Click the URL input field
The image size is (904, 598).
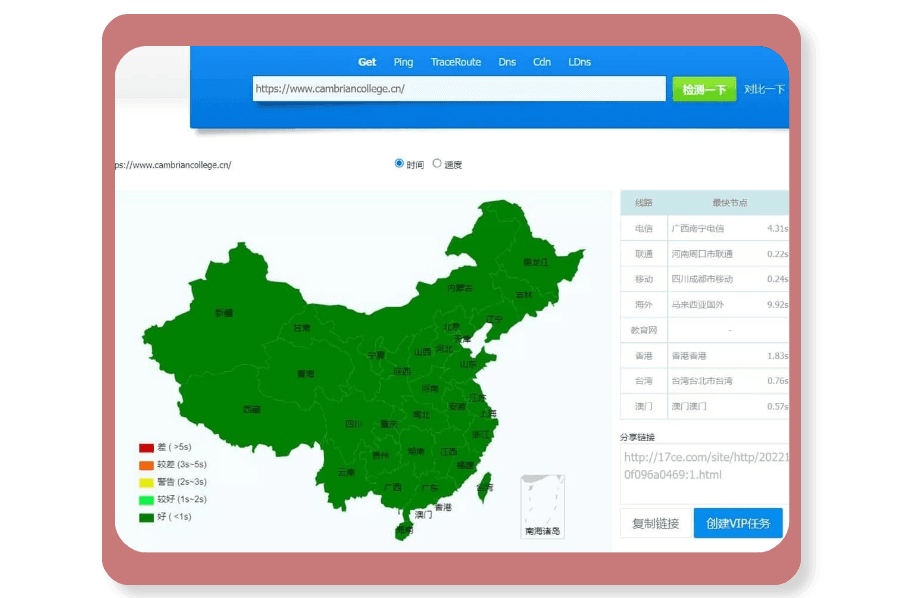pos(458,89)
